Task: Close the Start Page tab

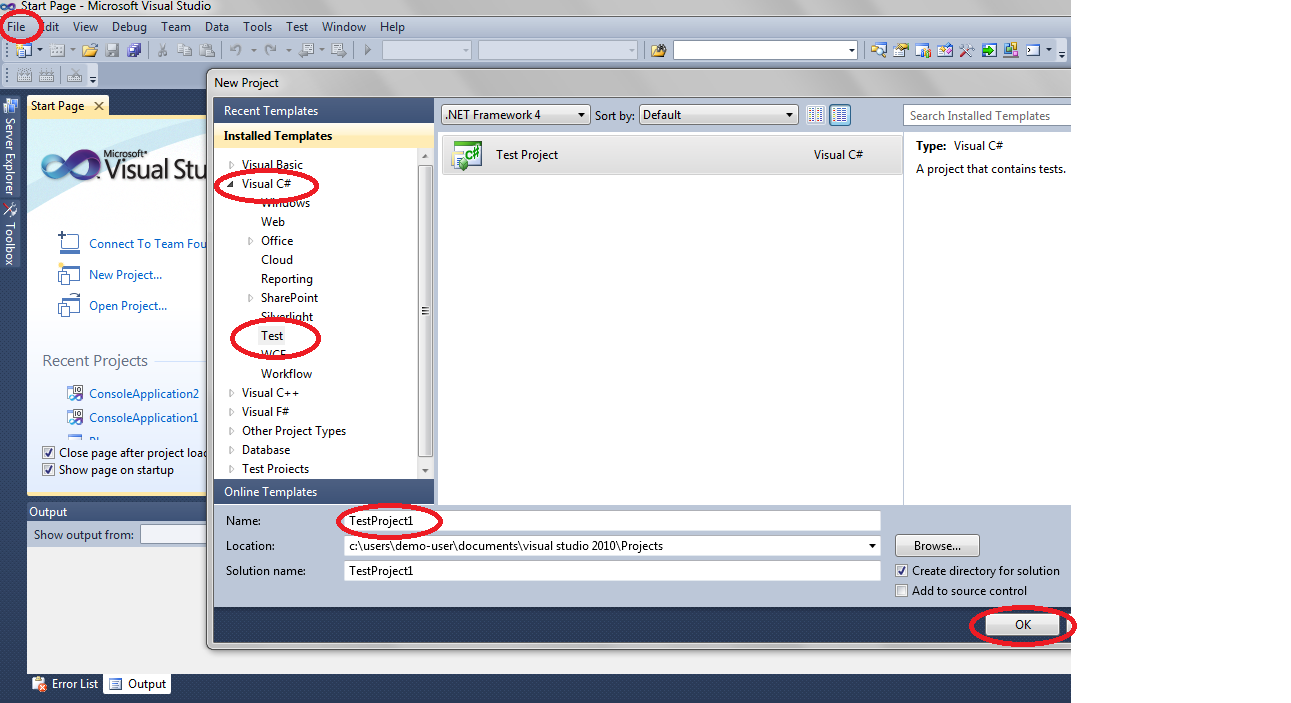Action: pos(98,106)
